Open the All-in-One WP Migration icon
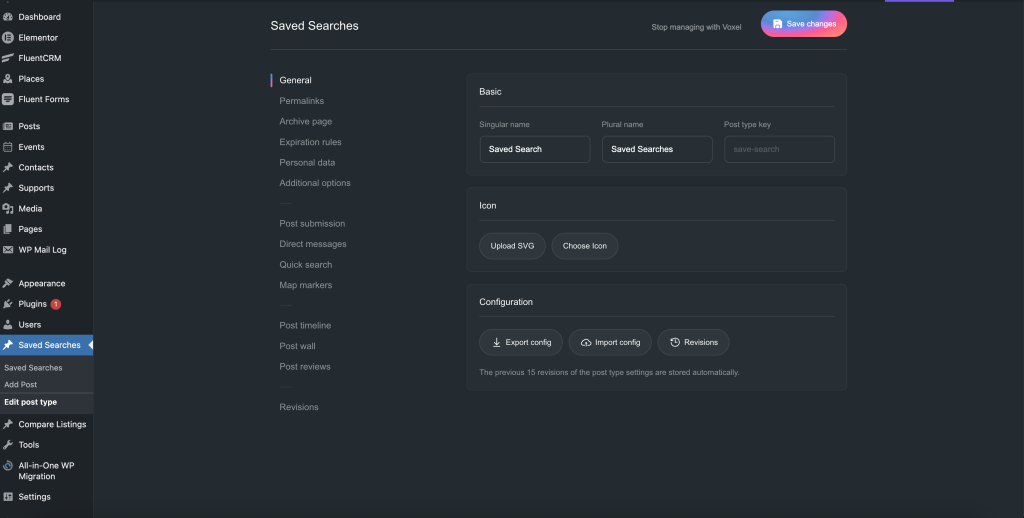Viewport: 1024px width, 518px height. coord(8,466)
